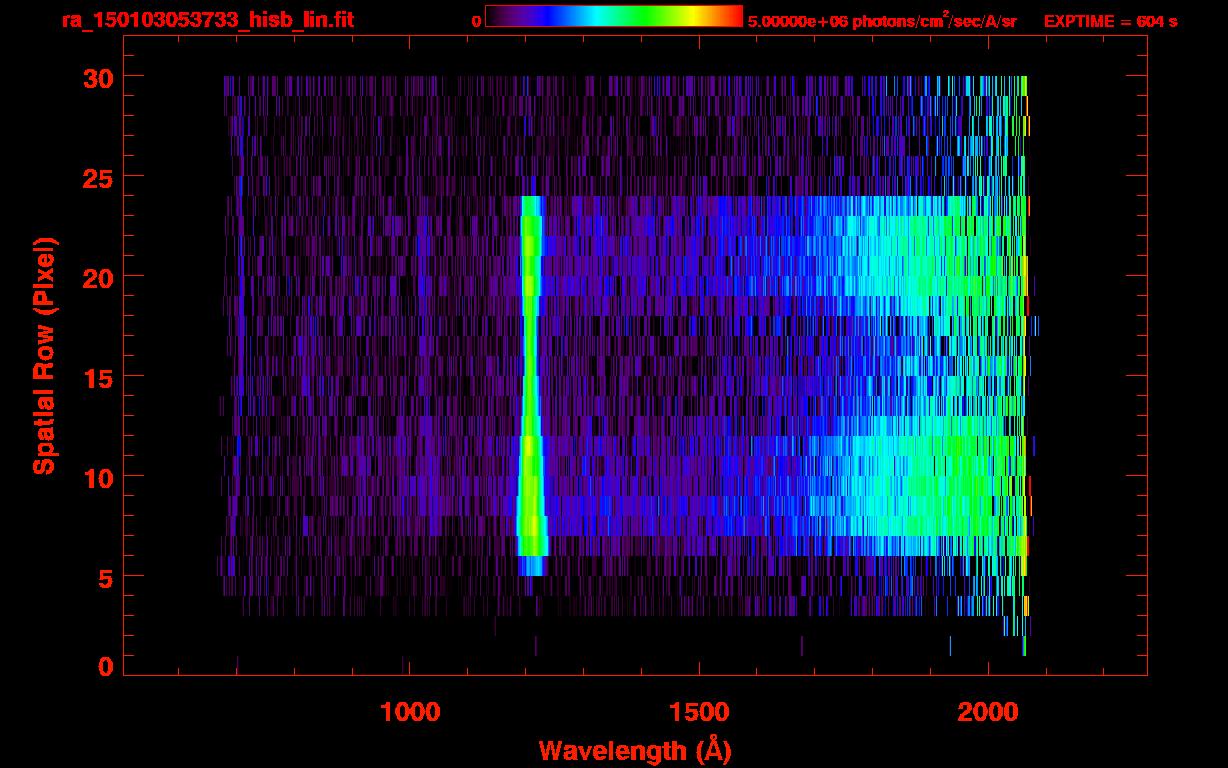Select the EXPTIME = 604 s label

pos(1110,21)
